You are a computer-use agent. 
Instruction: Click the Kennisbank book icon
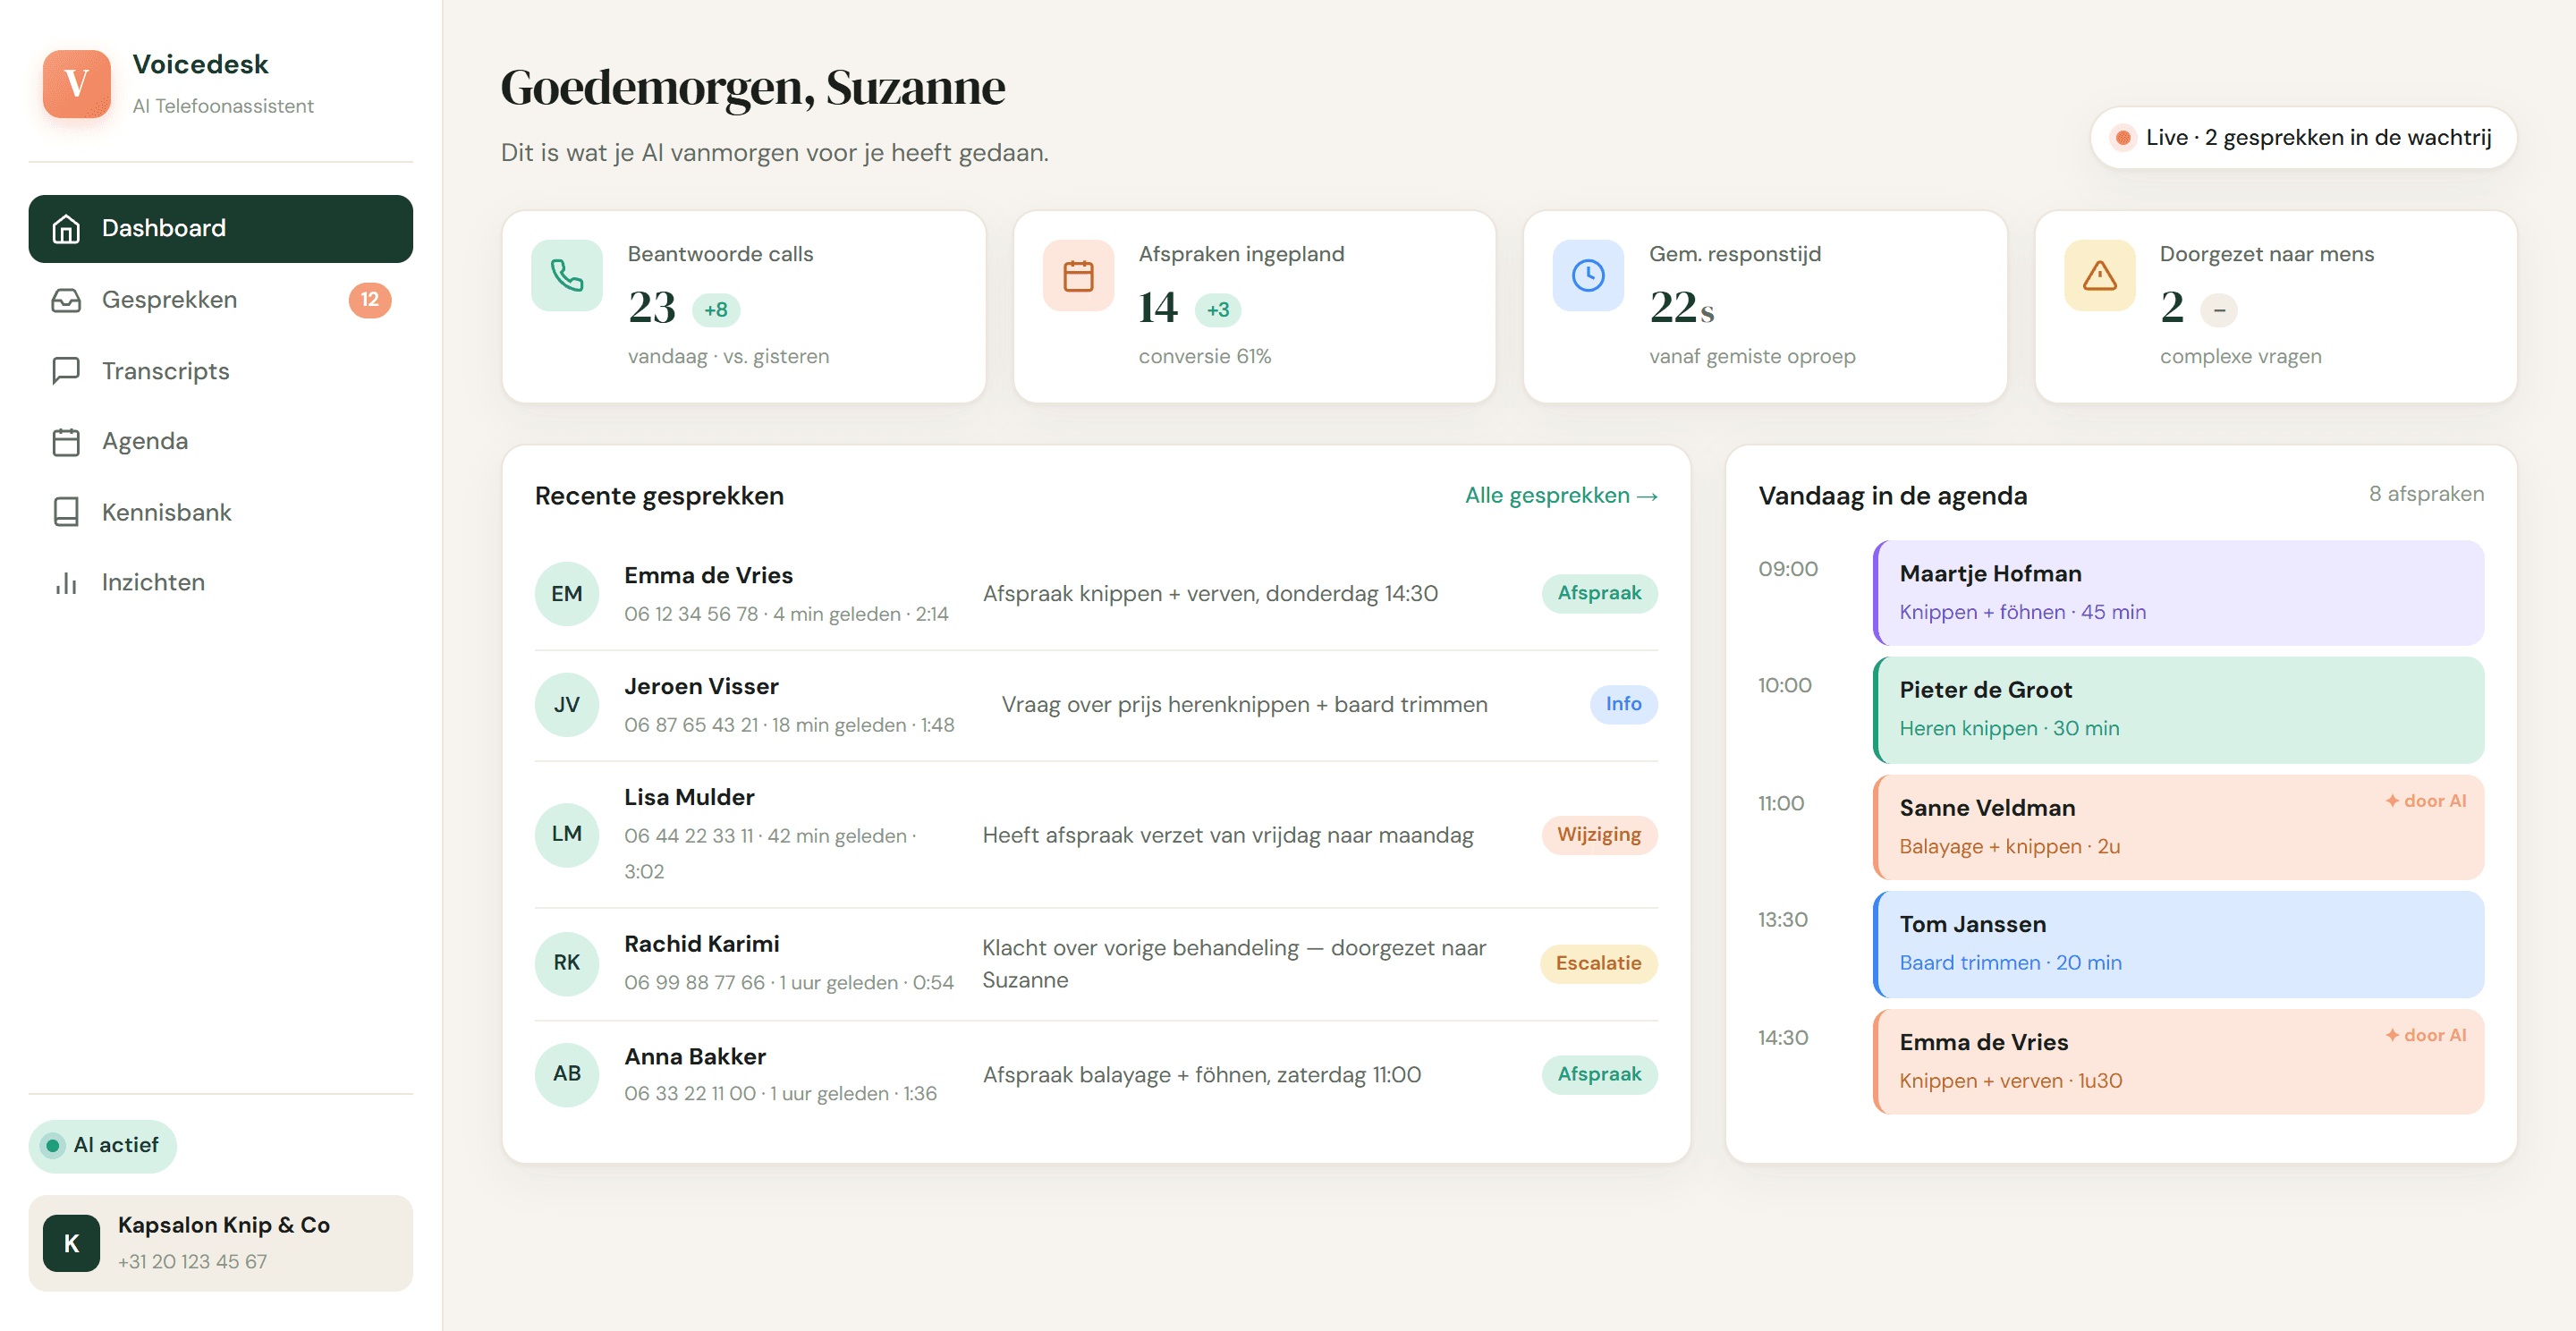pyautogui.click(x=66, y=512)
